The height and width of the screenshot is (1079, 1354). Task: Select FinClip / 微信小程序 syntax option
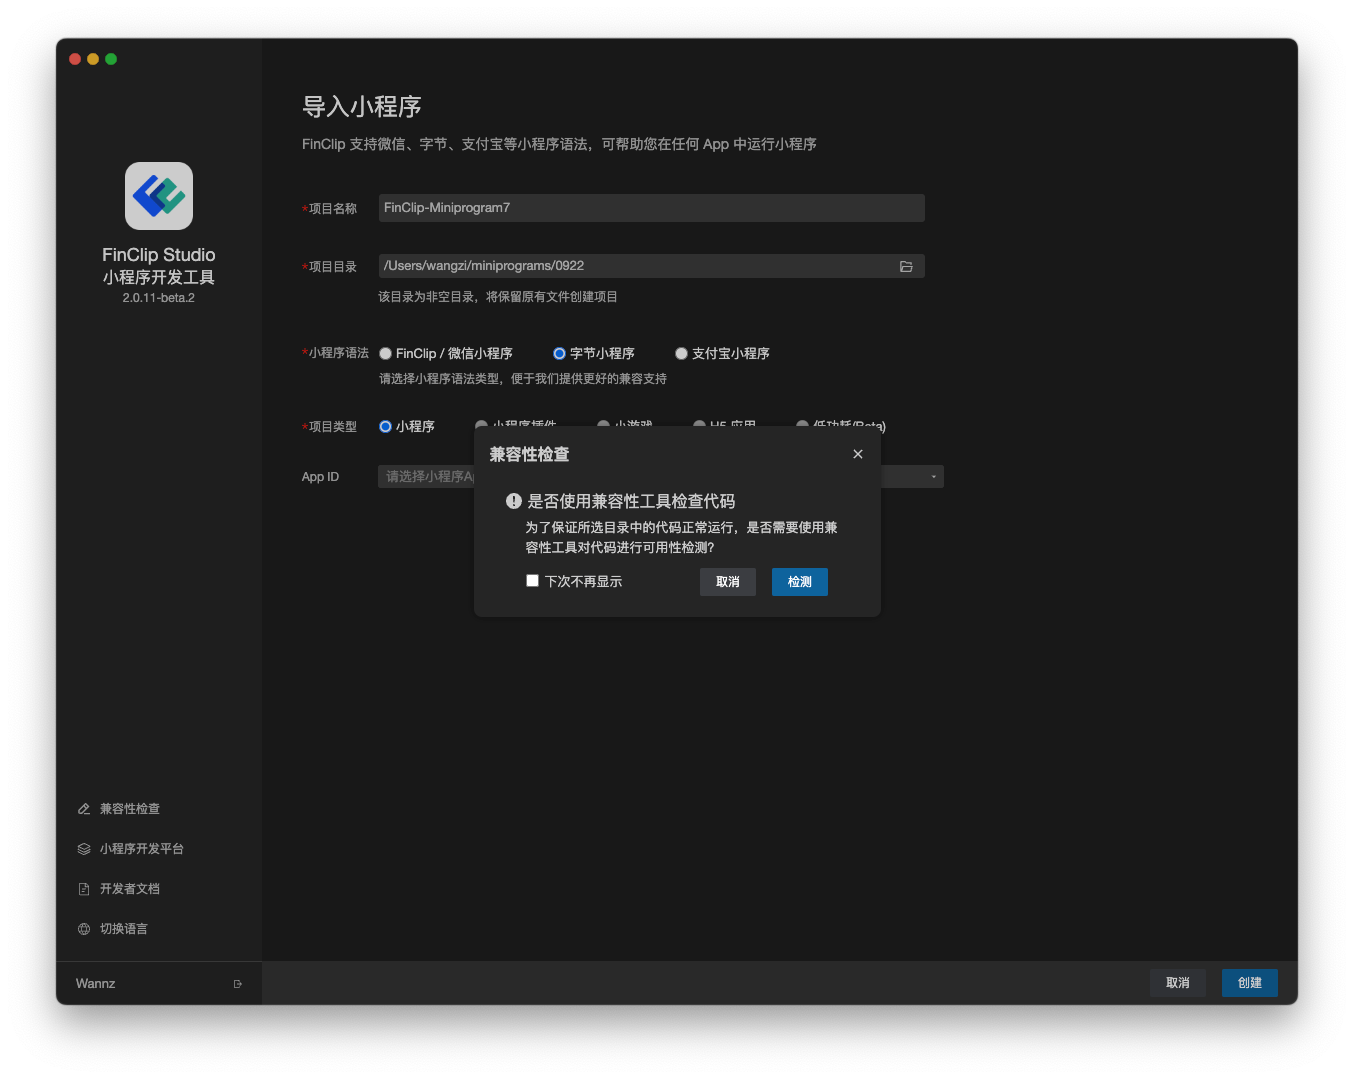pyautogui.click(x=385, y=353)
